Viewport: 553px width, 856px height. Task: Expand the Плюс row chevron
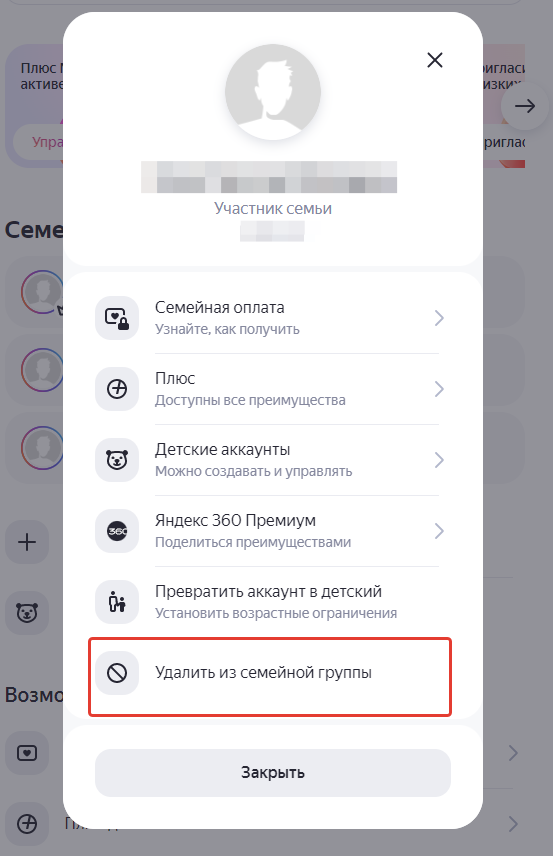[x=439, y=389]
